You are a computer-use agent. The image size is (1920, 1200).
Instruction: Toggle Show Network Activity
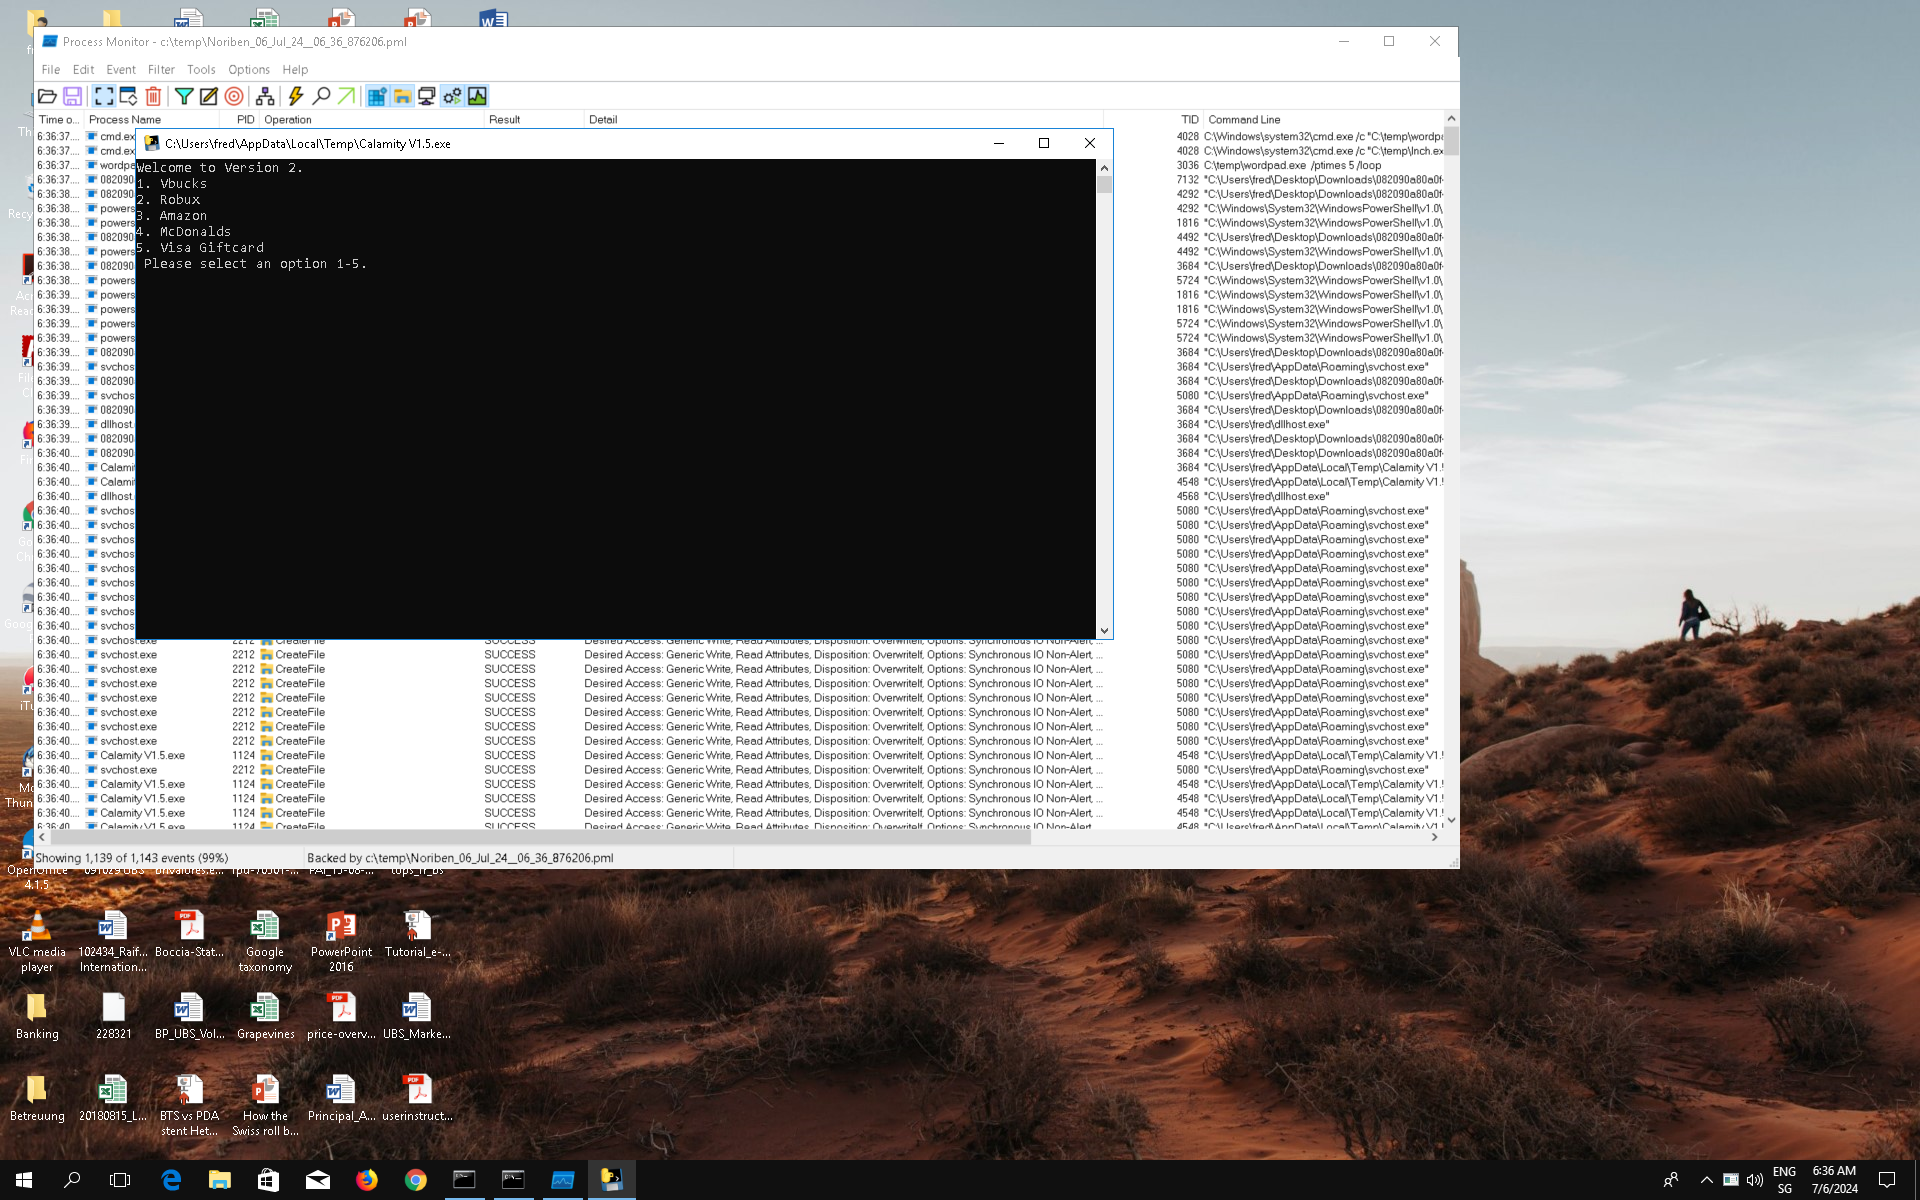(427, 96)
